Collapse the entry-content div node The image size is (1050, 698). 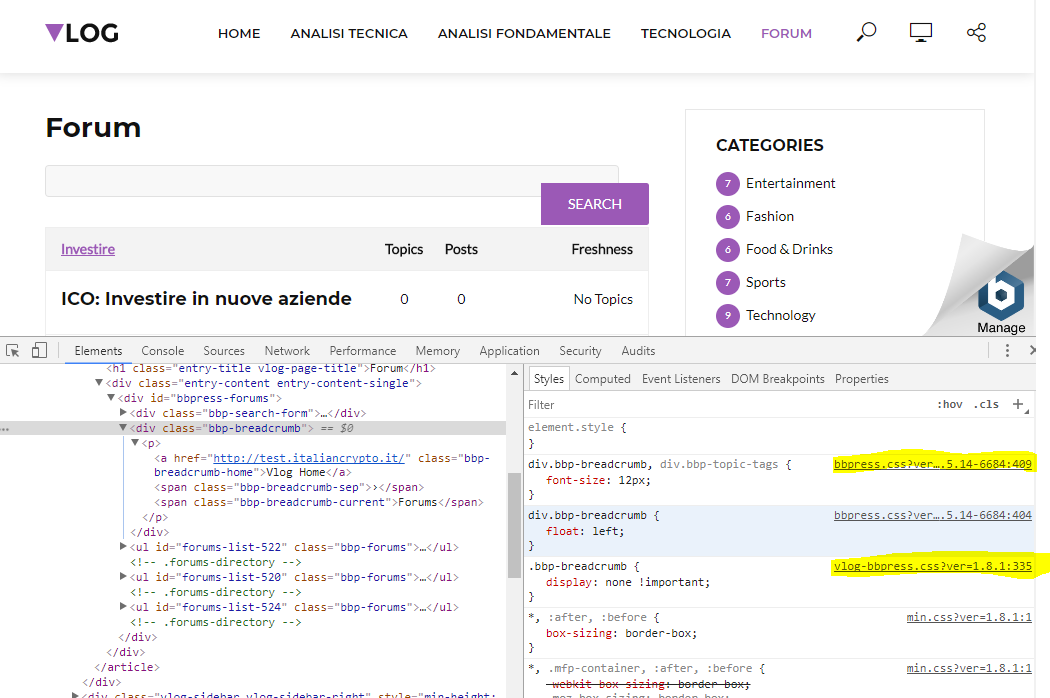(x=98, y=382)
